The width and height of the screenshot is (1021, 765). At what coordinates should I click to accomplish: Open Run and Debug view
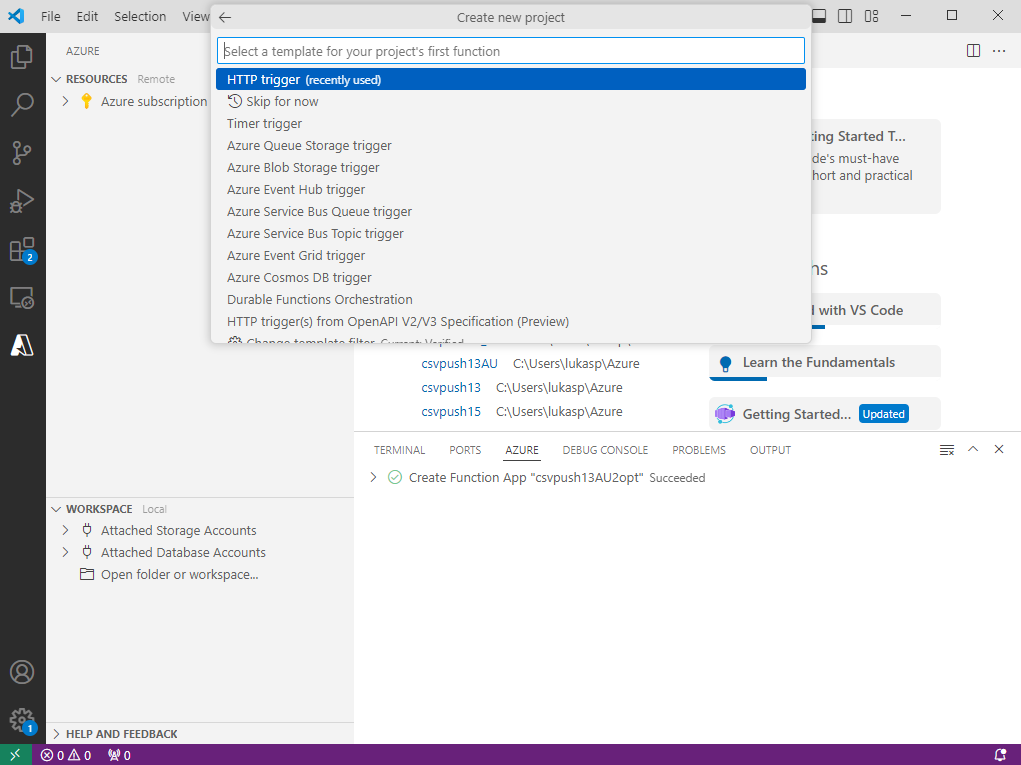[22, 201]
